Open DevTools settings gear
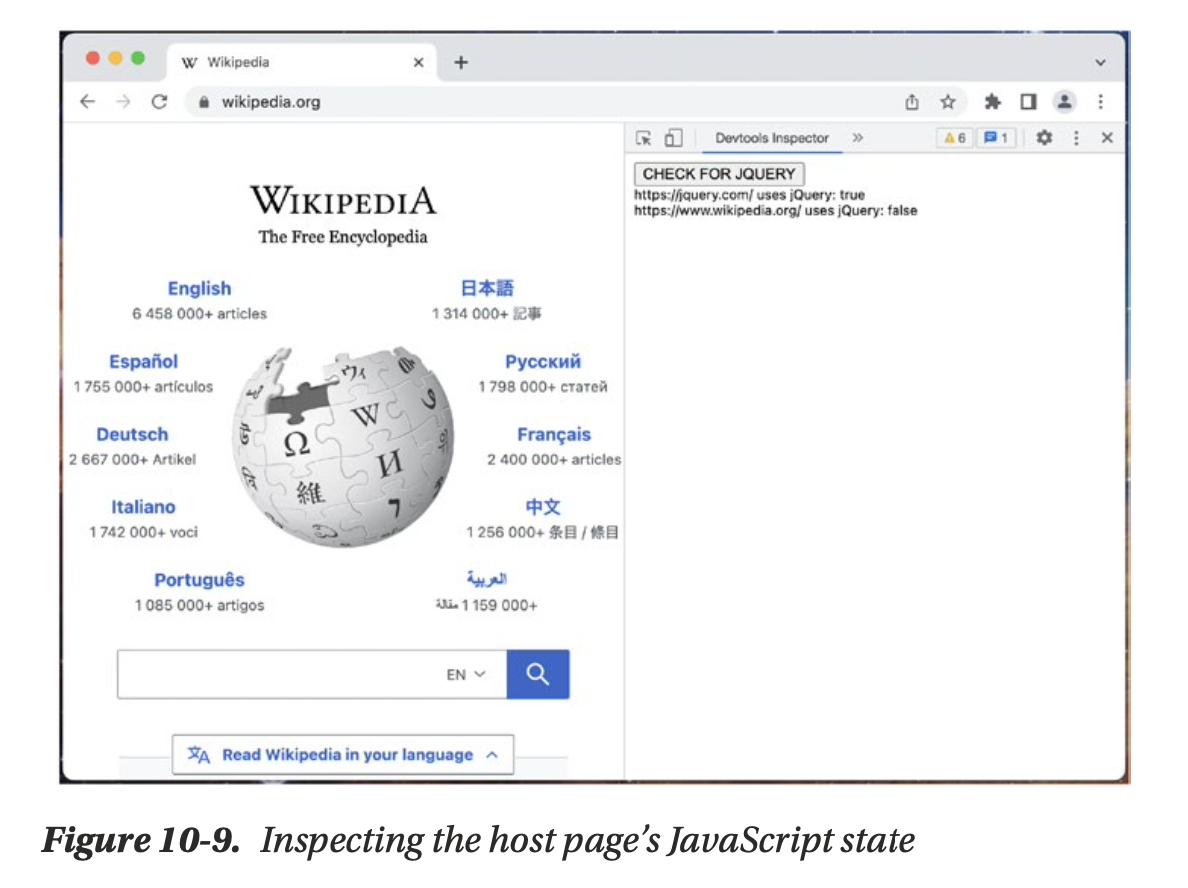1188x888 pixels. pyautogui.click(x=1044, y=138)
